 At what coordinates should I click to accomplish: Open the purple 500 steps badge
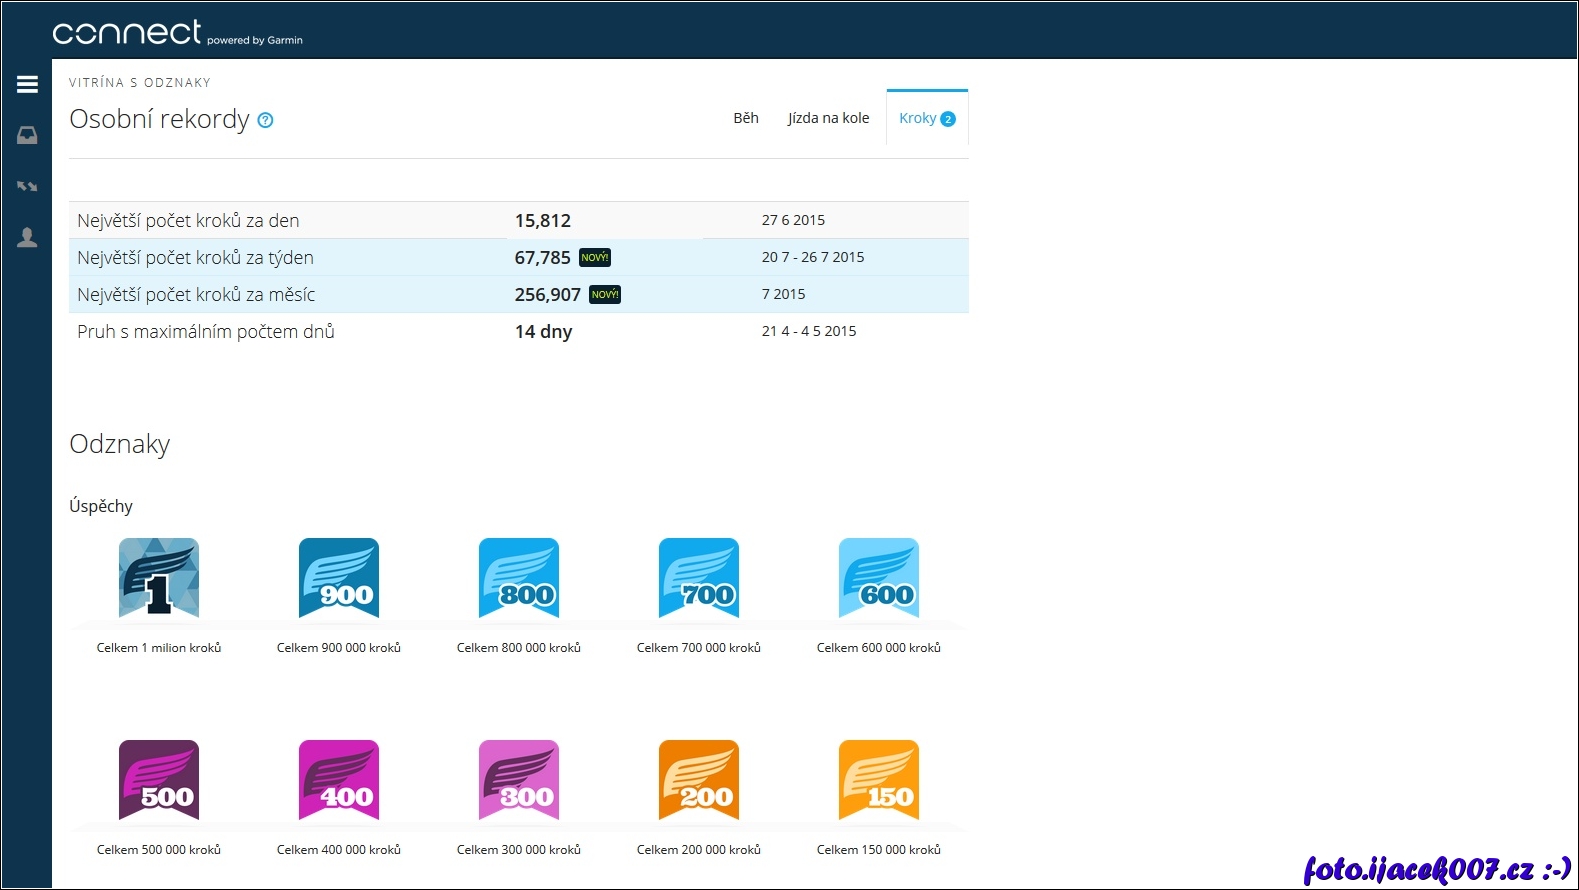pyautogui.click(x=159, y=780)
